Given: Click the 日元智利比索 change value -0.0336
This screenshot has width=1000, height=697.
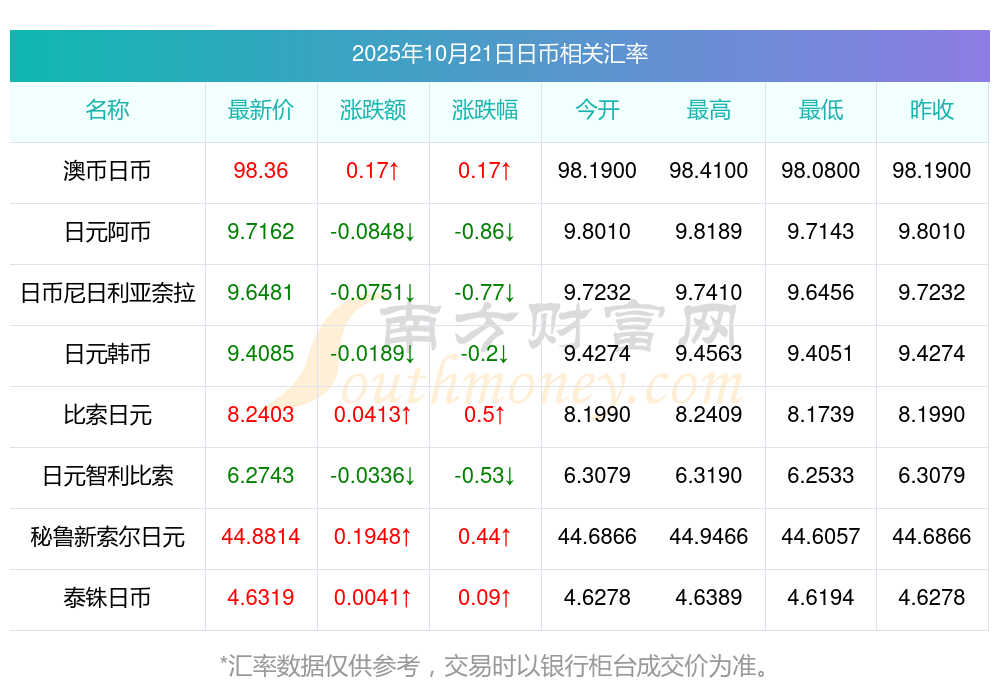Looking at the screenshot, I should point(373,476).
